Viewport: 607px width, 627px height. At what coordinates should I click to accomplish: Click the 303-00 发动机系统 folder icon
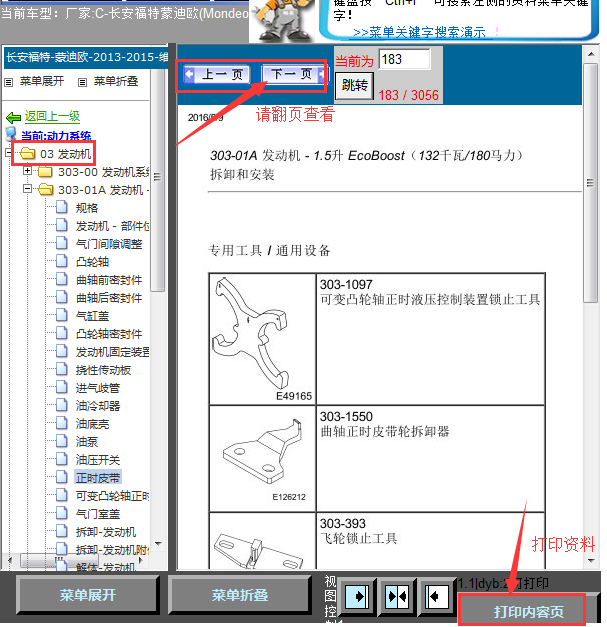click(45, 172)
